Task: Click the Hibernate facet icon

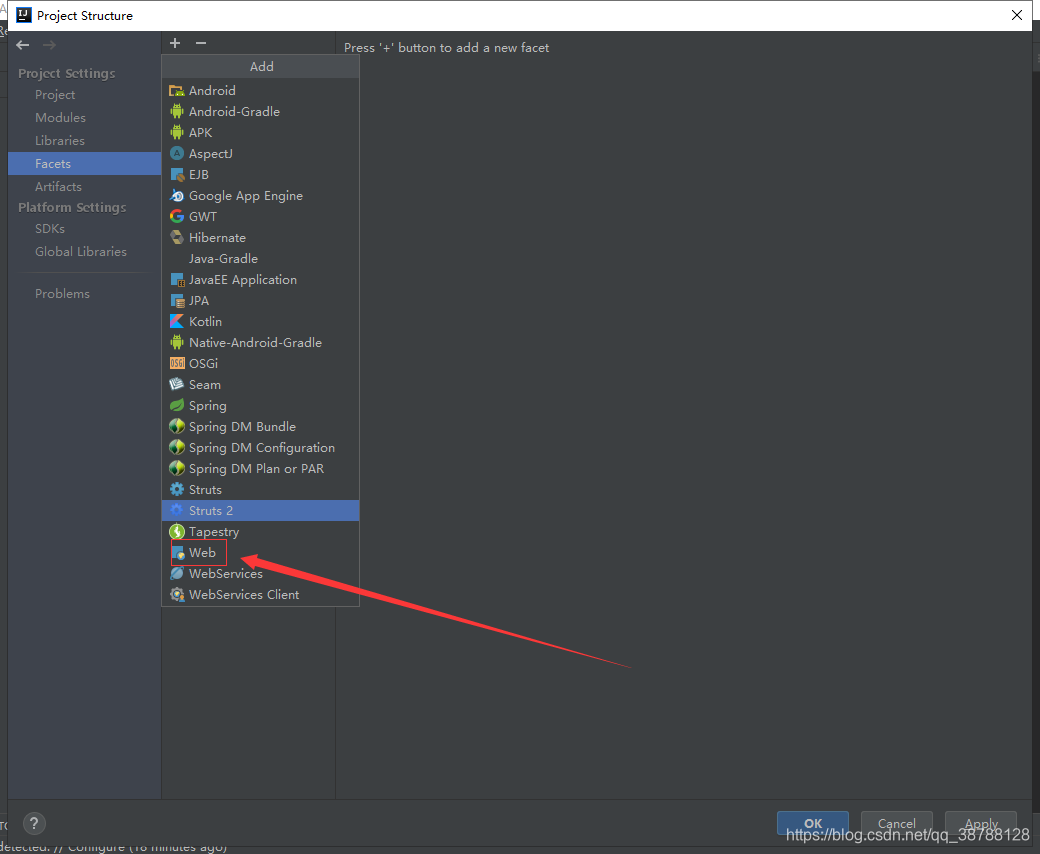Action: [176, 237]
